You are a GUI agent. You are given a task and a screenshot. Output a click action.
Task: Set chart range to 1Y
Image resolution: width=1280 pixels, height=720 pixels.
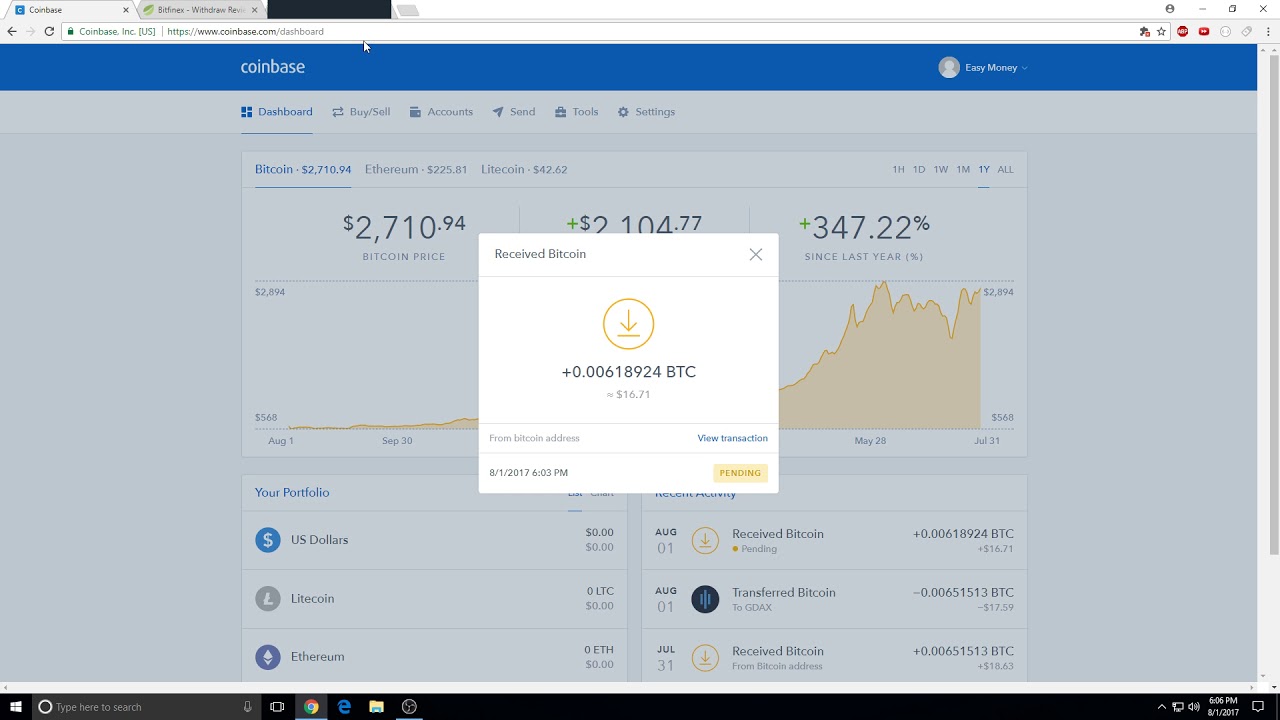coord(984,170)
